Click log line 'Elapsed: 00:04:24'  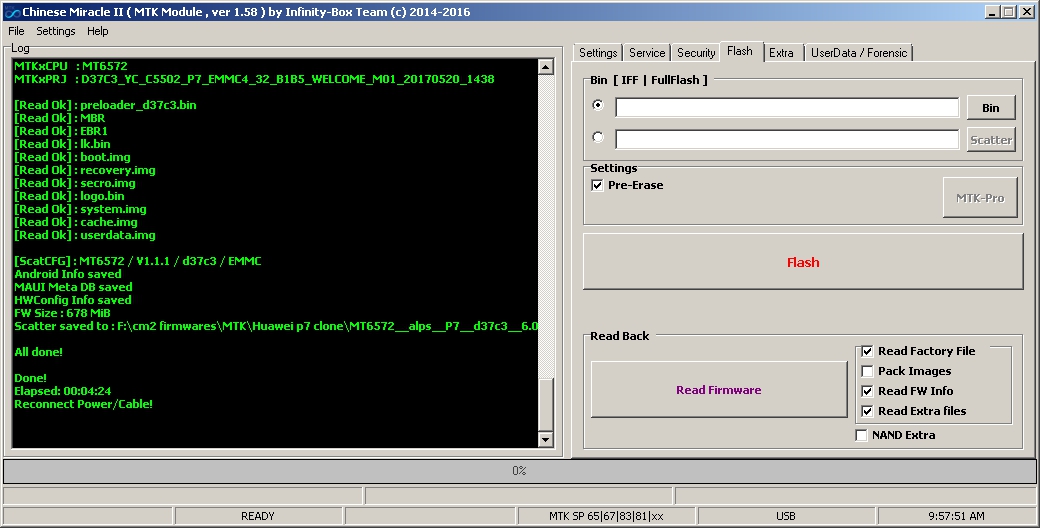pyautogui.click(x=63, y=391)
